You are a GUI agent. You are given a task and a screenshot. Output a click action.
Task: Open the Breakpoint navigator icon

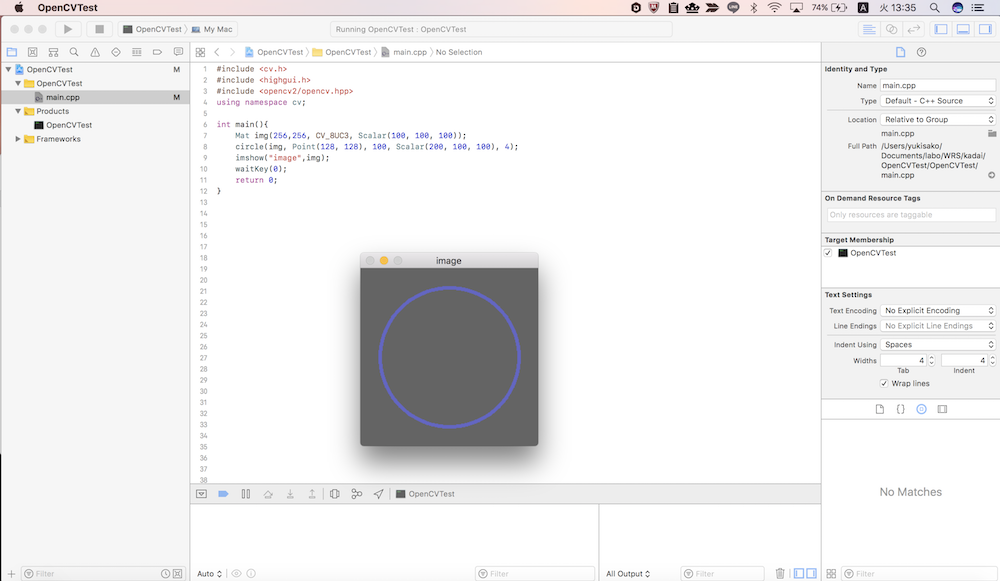[x=157, y=52]
